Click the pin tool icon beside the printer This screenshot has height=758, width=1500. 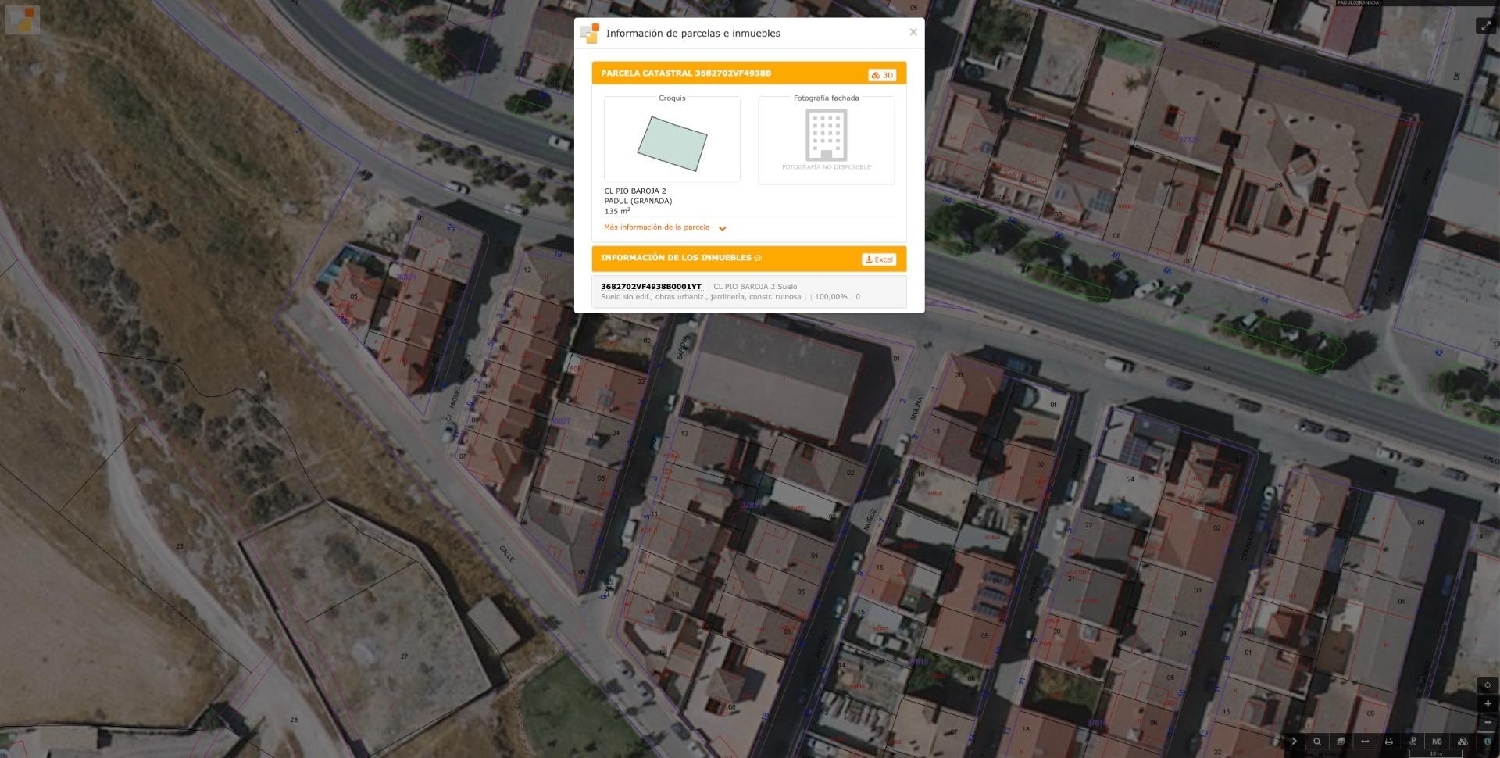(1412, 741)
